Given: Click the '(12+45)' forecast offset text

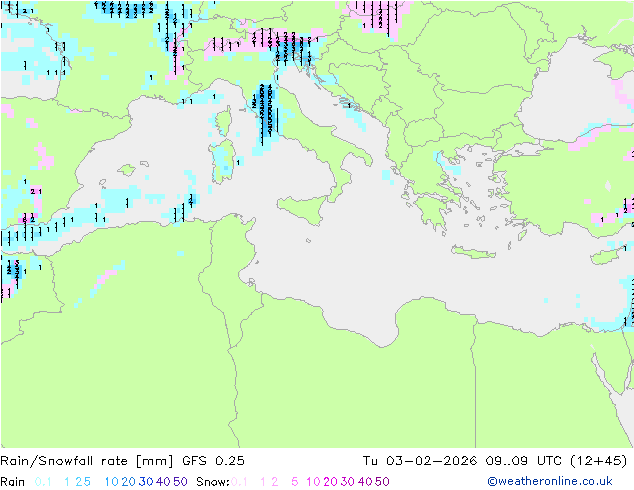Looking at the screenshot, I should pyautogui.click(x=598, y=461).
